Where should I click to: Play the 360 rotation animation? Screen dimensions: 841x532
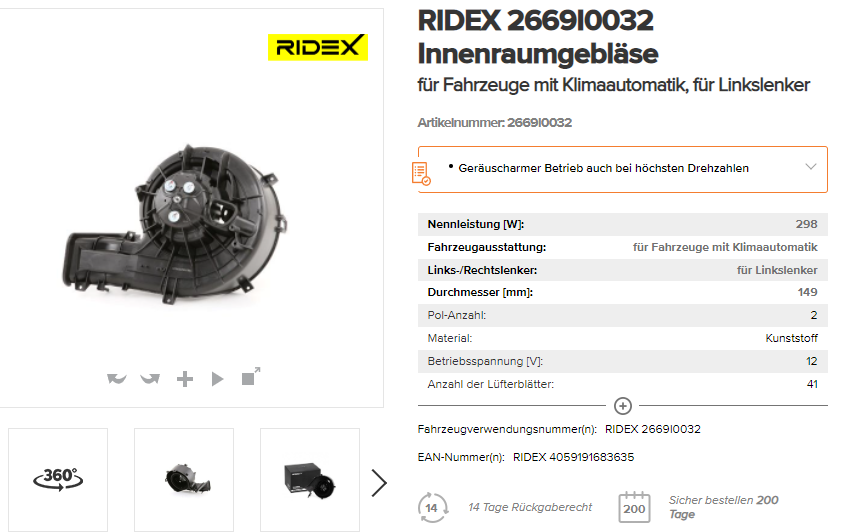(x=217, y=379)
